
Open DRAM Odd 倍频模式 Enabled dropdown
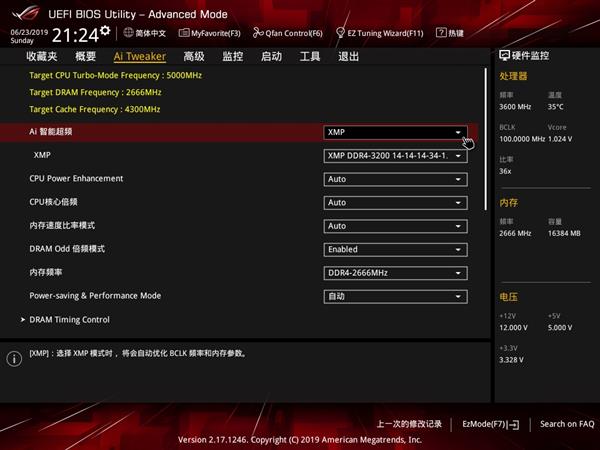(x=395, y=249)
